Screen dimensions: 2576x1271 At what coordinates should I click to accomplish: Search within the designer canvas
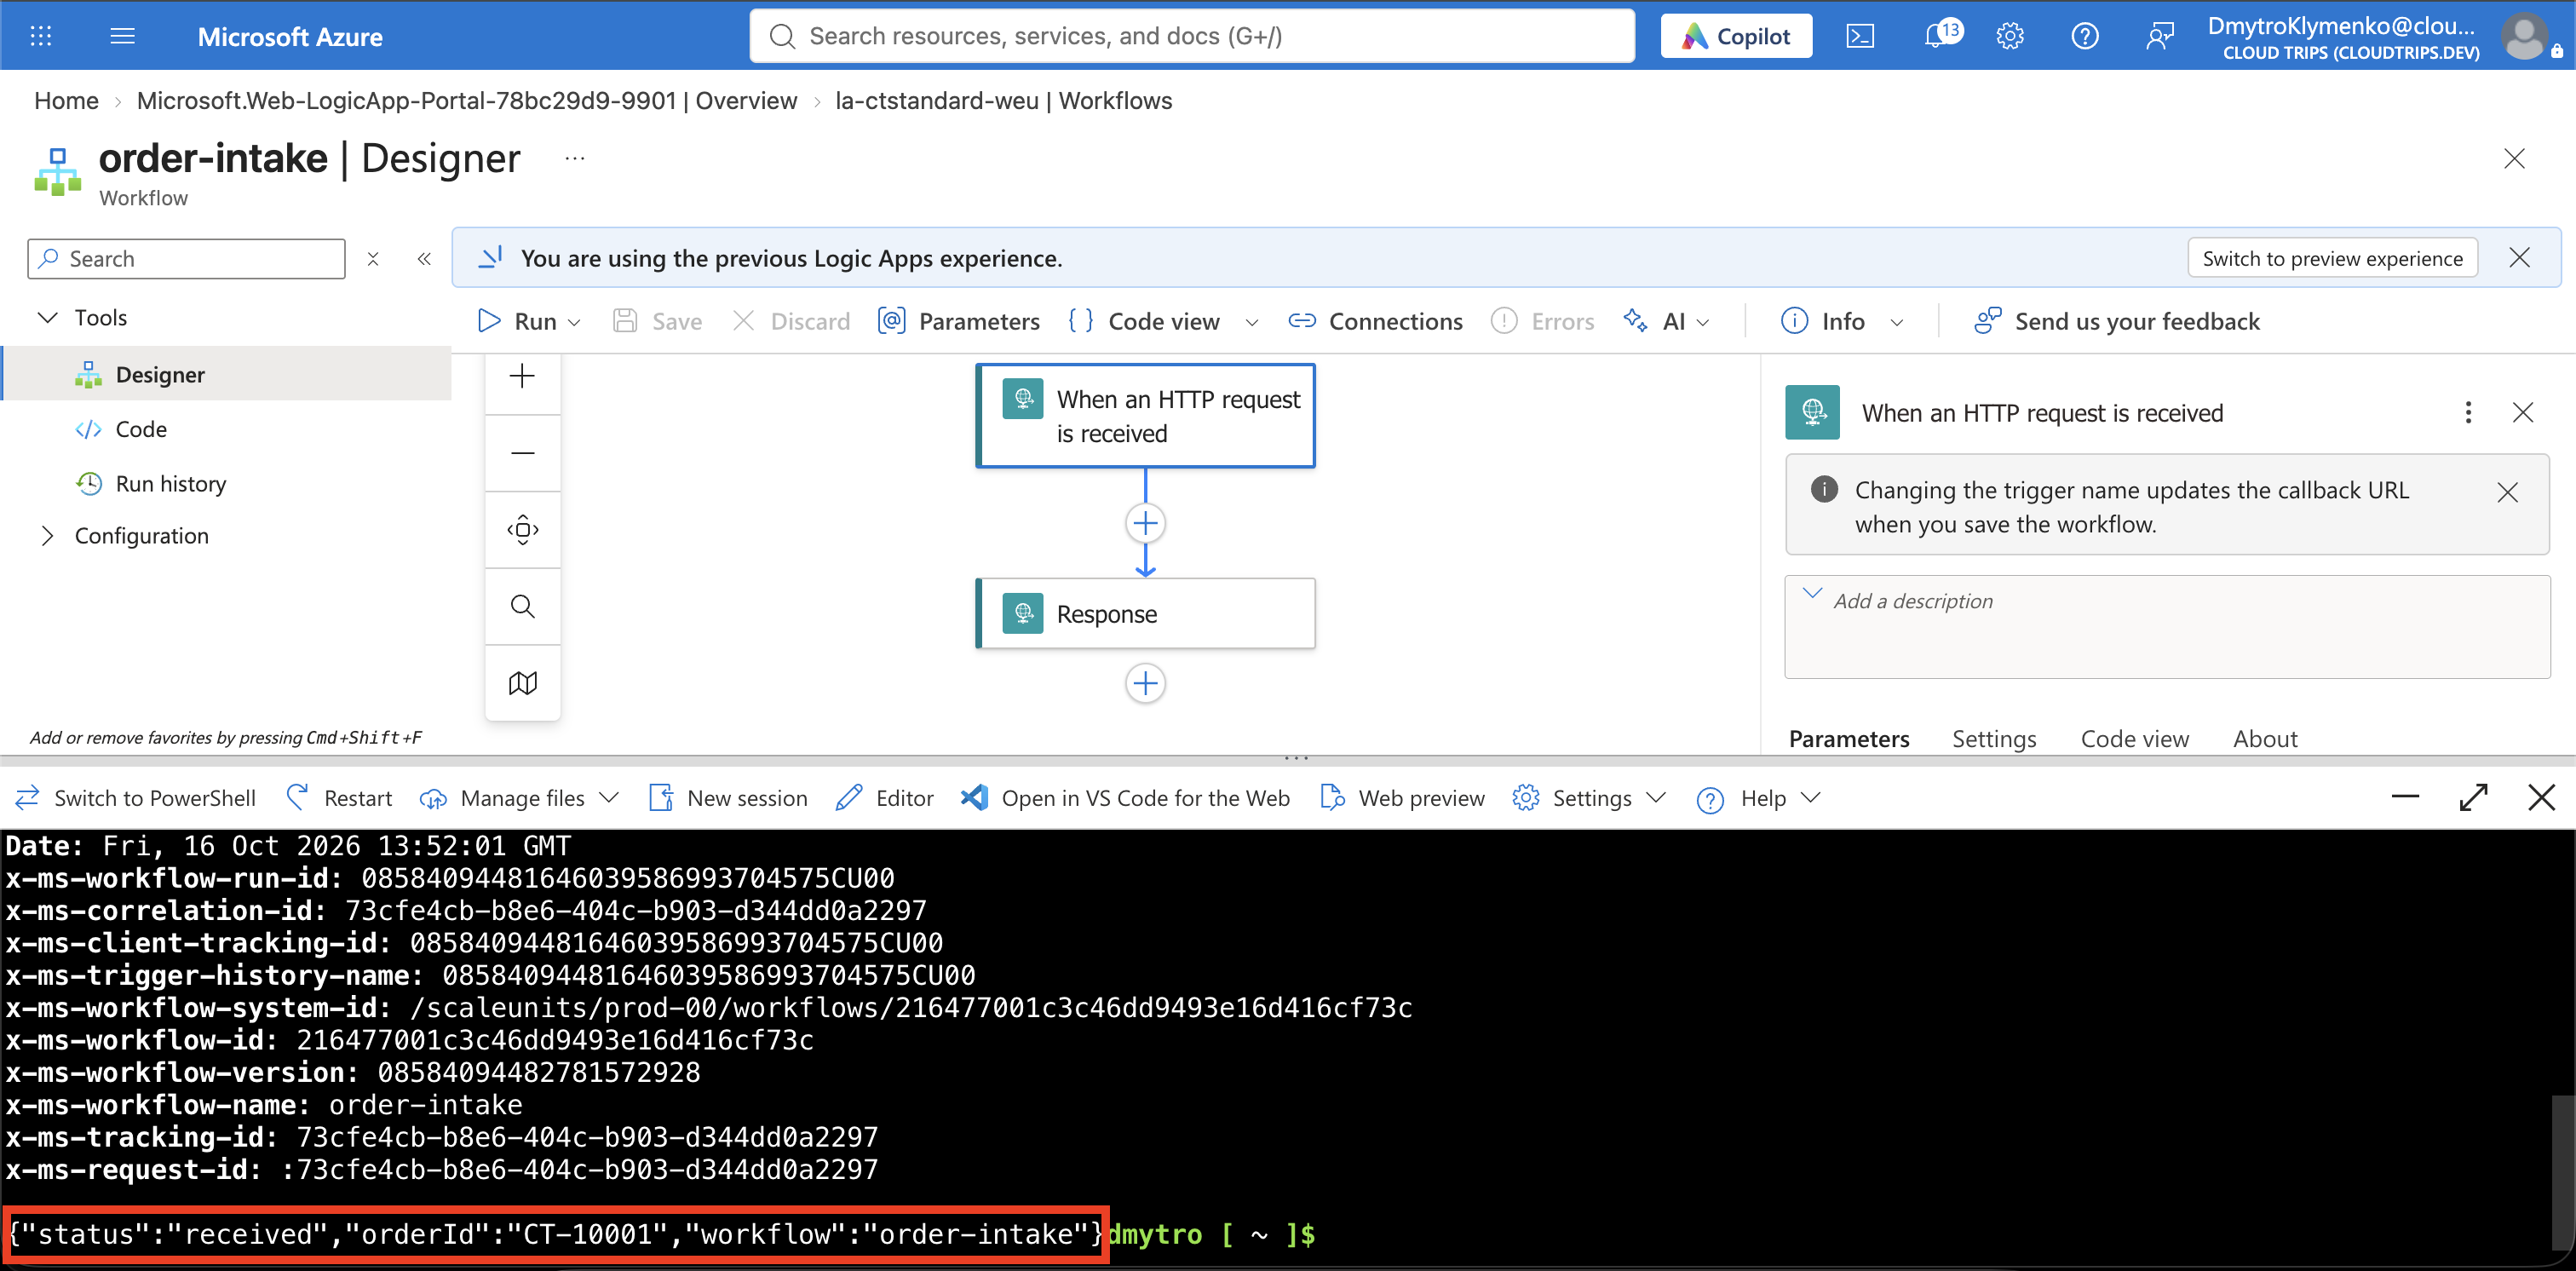point(522,606)
